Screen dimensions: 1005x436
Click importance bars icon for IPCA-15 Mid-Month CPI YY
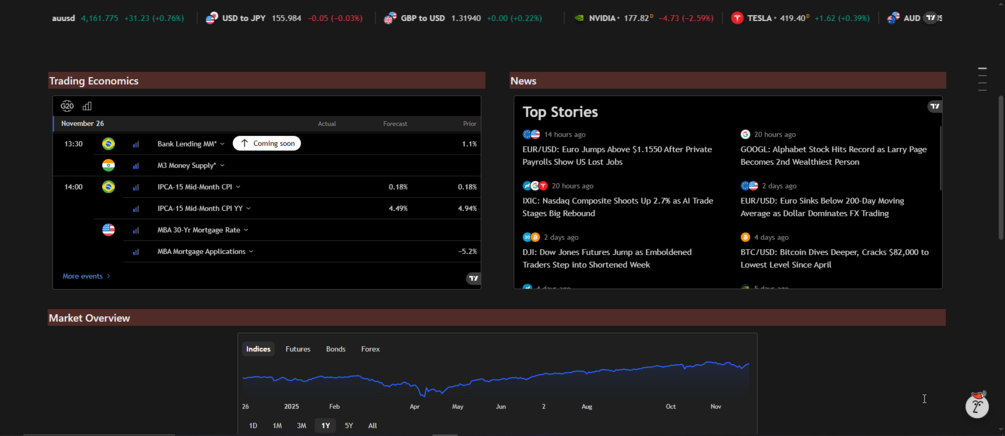[x=136, y=209]
